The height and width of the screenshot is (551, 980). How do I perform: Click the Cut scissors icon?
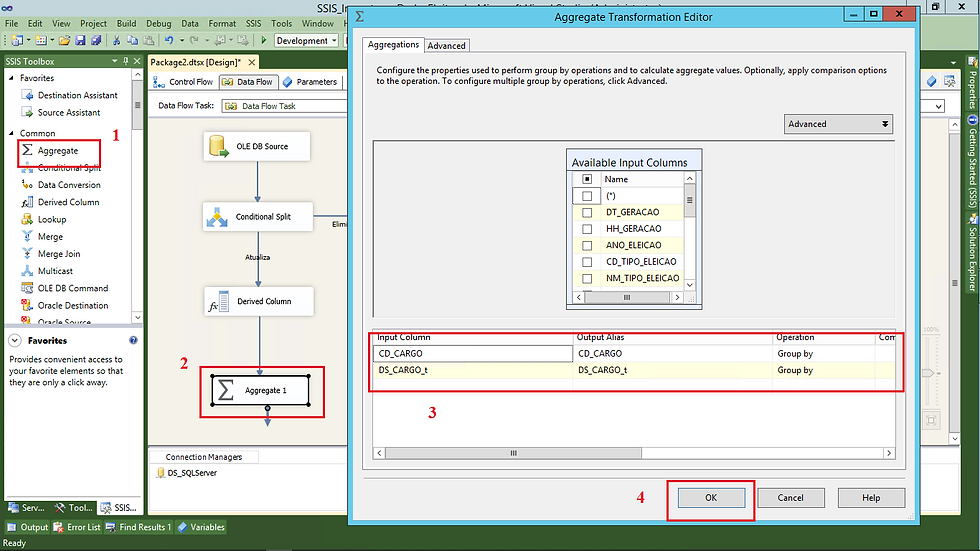point(116,41)
